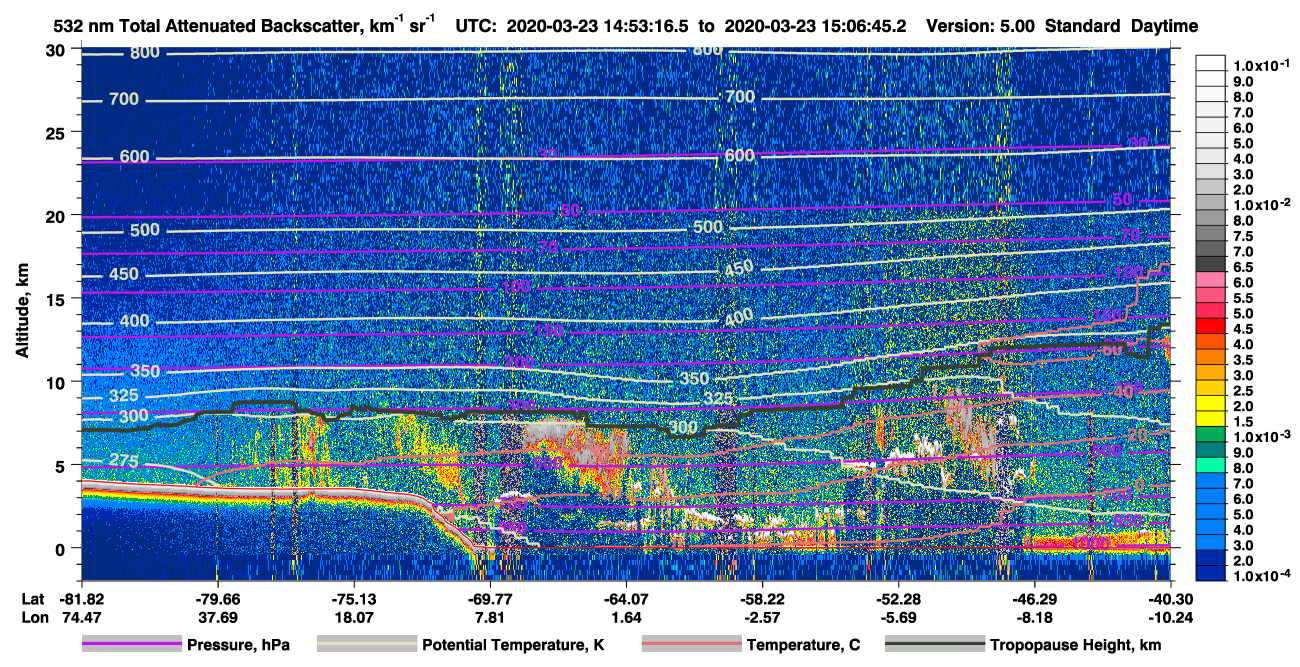Click the 25 km altitude tick label

pyautogui.click(x=58, y=132)
